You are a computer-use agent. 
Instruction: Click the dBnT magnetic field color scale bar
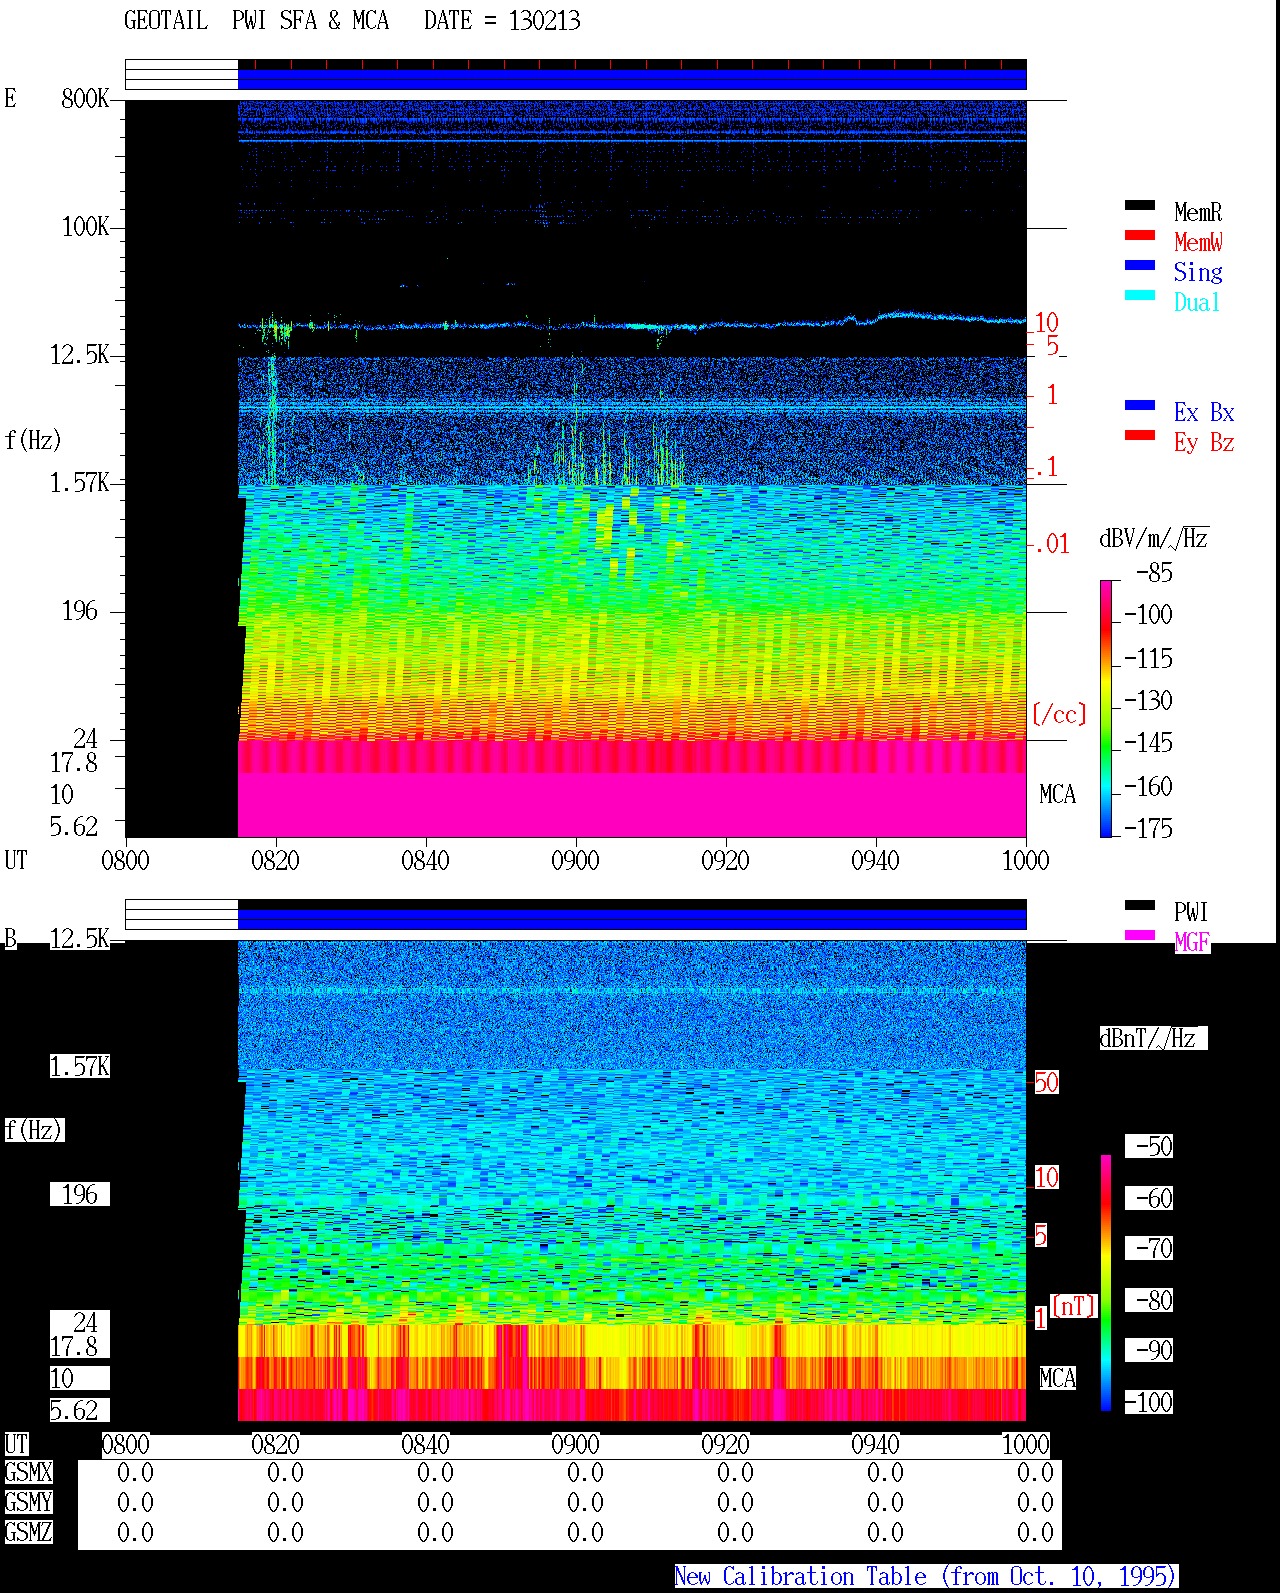pos(1106,1283)
